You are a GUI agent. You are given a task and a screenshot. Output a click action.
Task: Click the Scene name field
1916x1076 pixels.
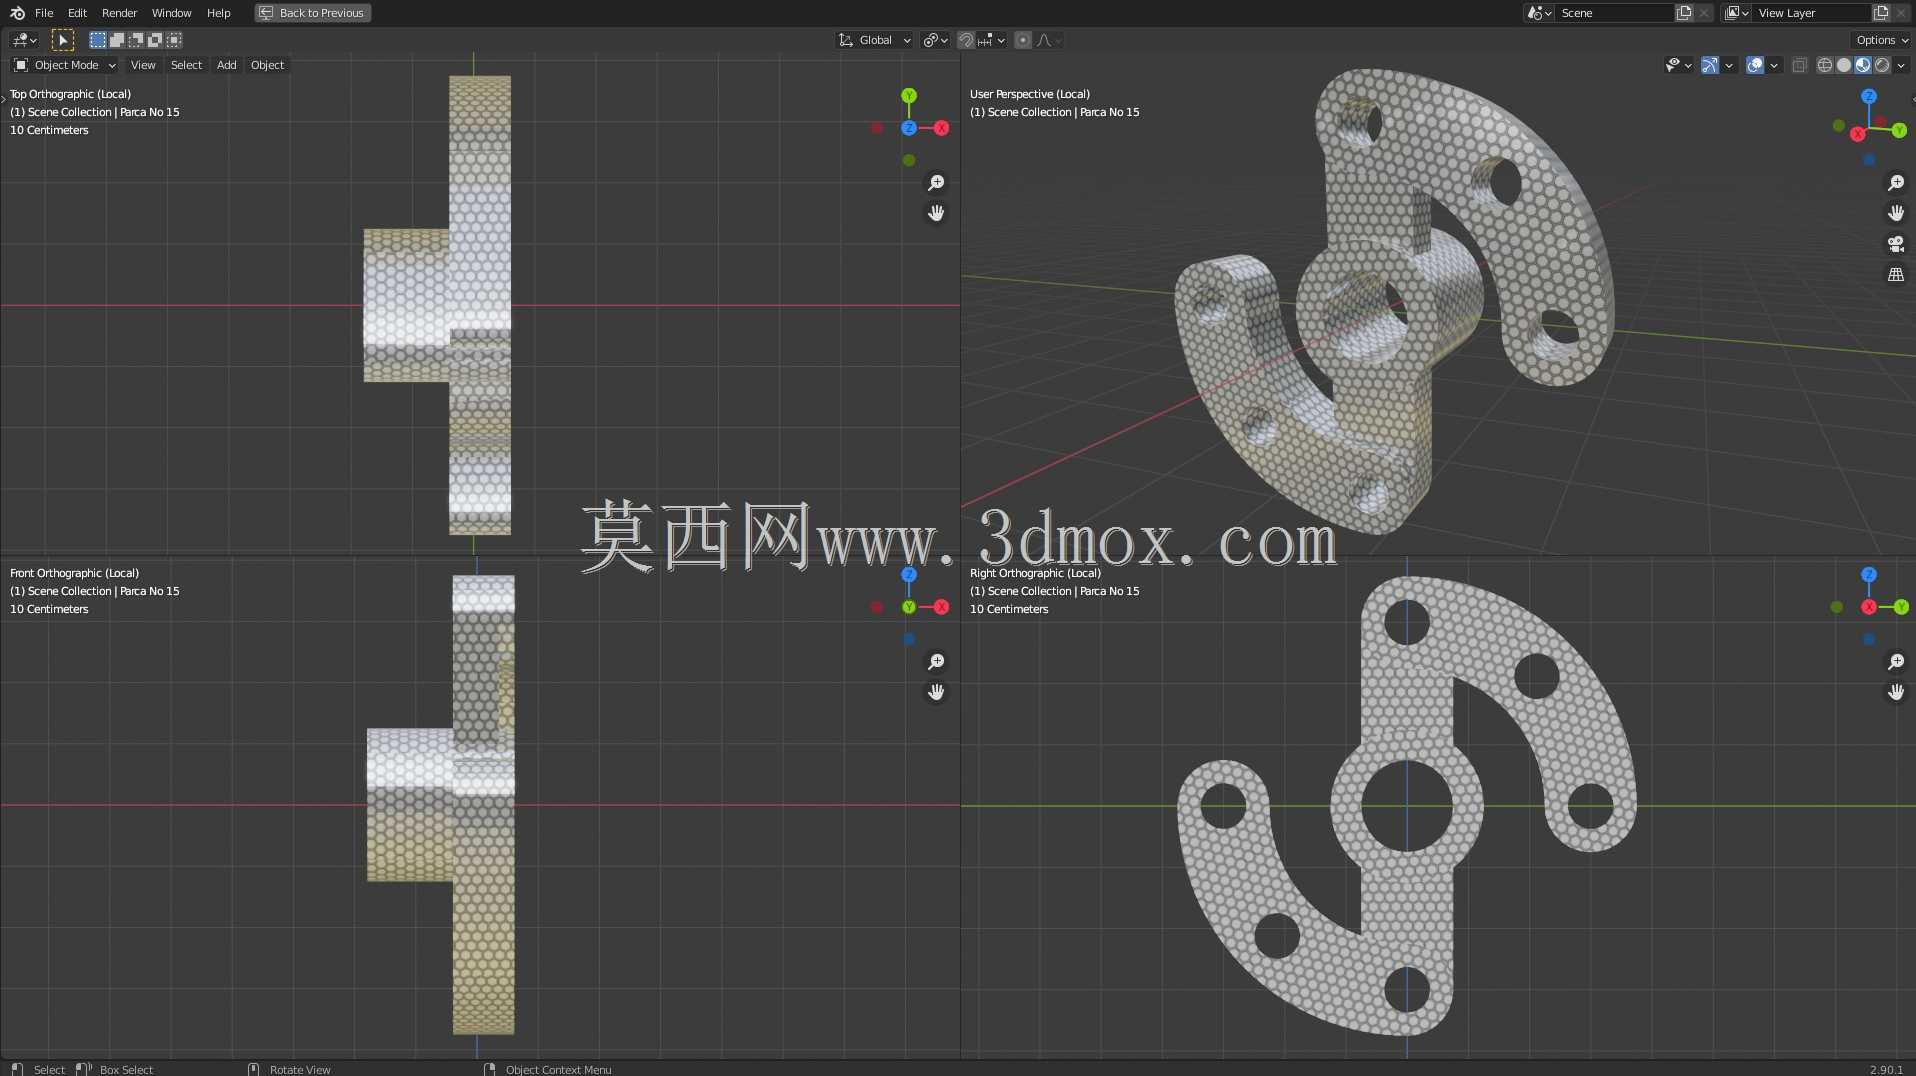point(1615,13)
